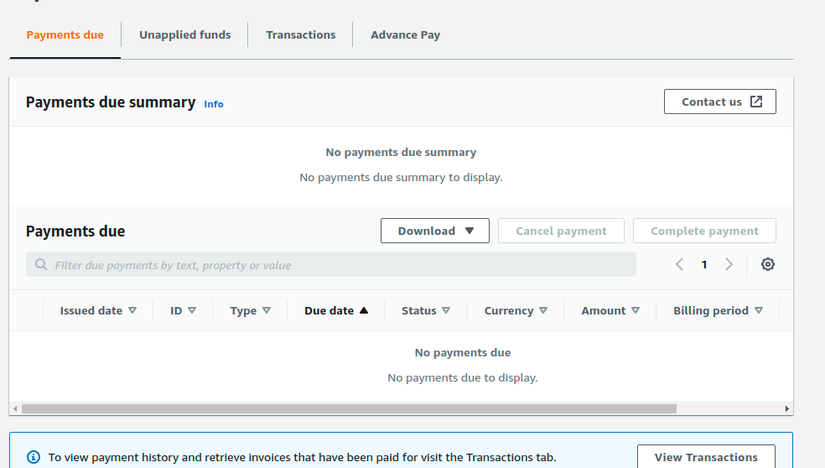This screenshot has height=468, width=825.
Task: Click the horizontal table scrollbar
Action: point(350,408)
